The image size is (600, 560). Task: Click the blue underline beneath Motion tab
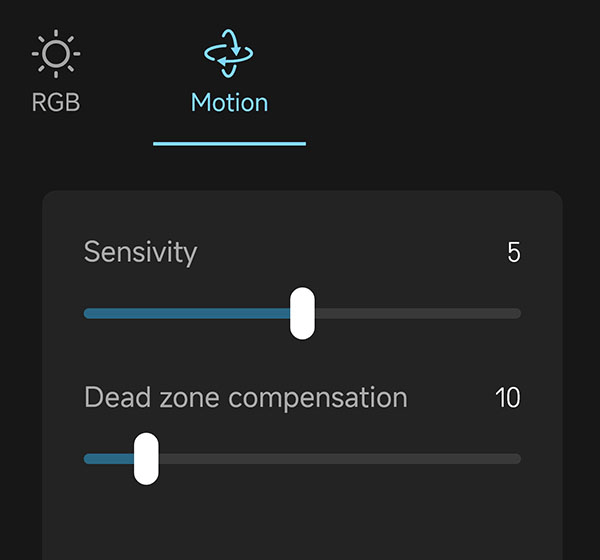click(x=229, y=143)
